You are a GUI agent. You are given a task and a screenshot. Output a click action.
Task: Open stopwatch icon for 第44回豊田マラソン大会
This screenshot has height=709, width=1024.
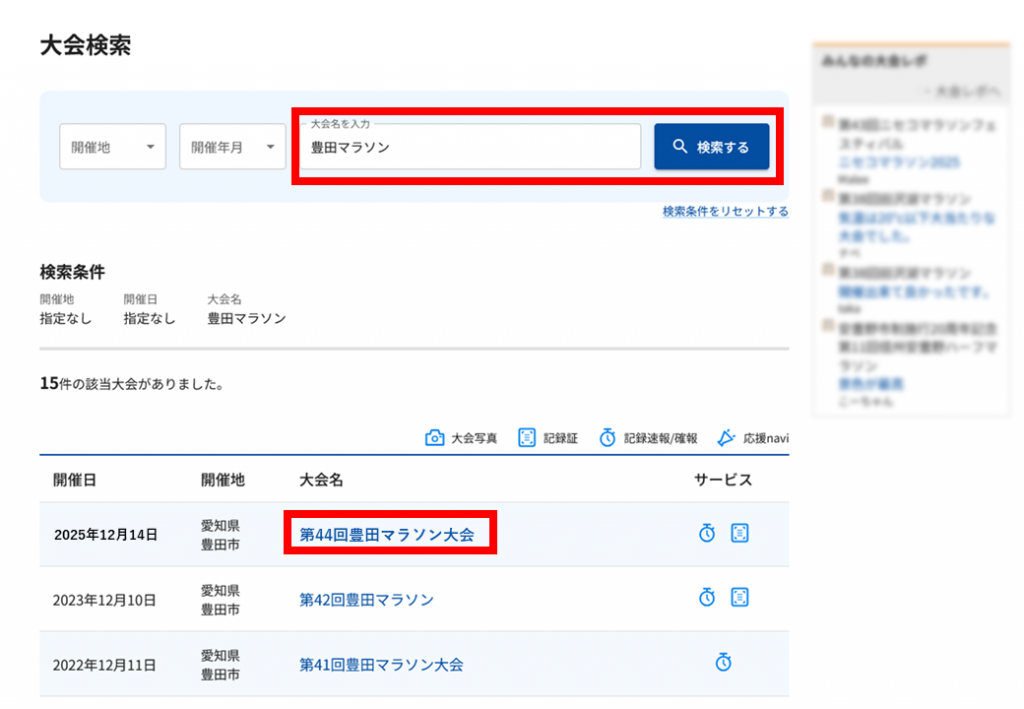(x=707, y=533)
